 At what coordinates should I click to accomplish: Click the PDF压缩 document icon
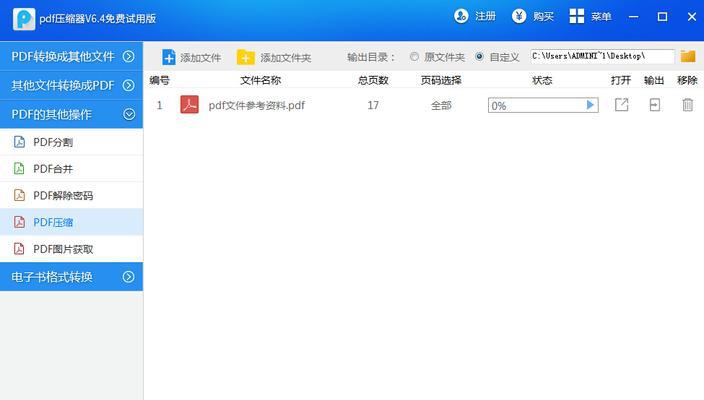[19, 222]
